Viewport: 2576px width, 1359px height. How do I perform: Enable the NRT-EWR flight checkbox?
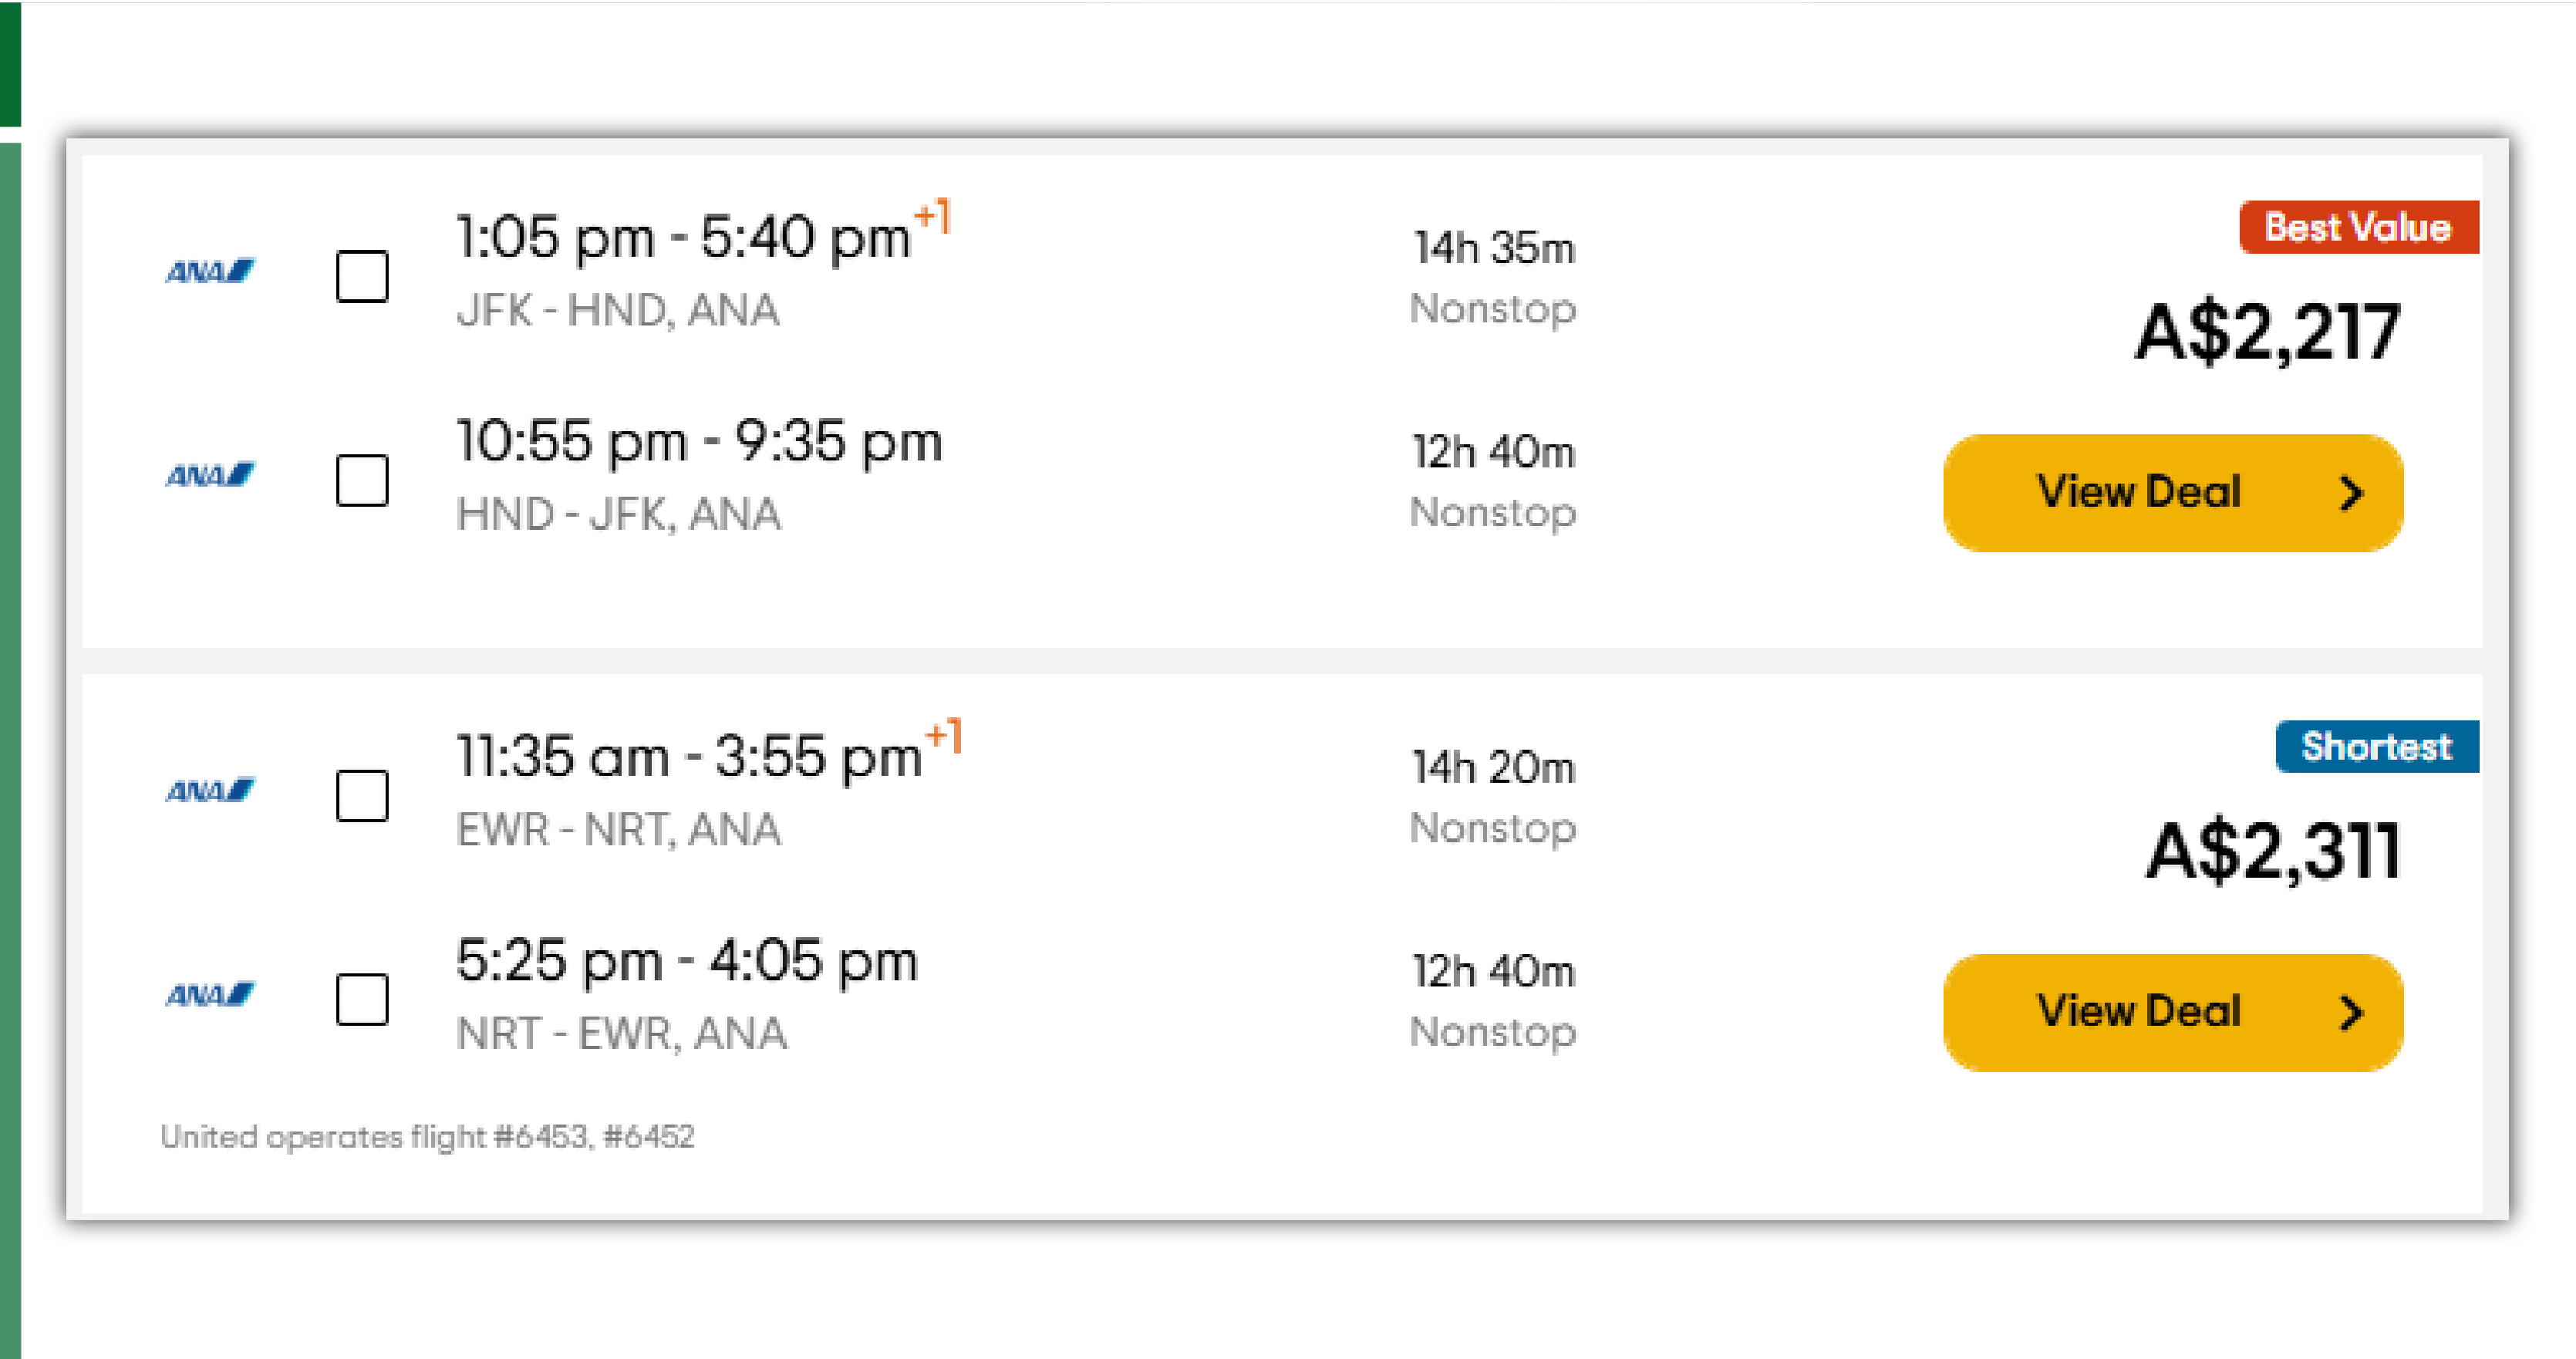click(363, 997)
